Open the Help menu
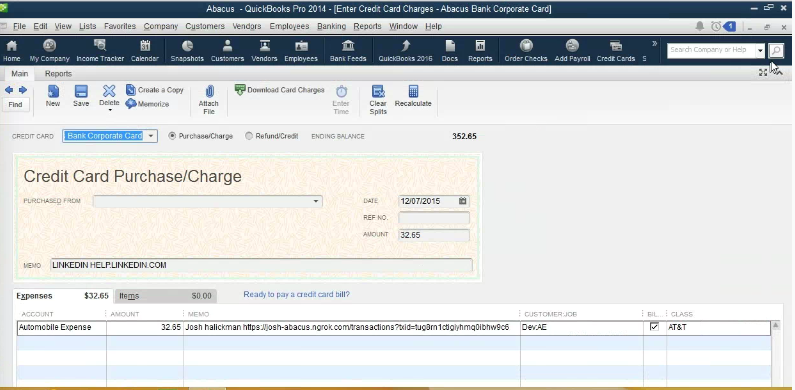The image size is (795, 390). coord(433,26)
